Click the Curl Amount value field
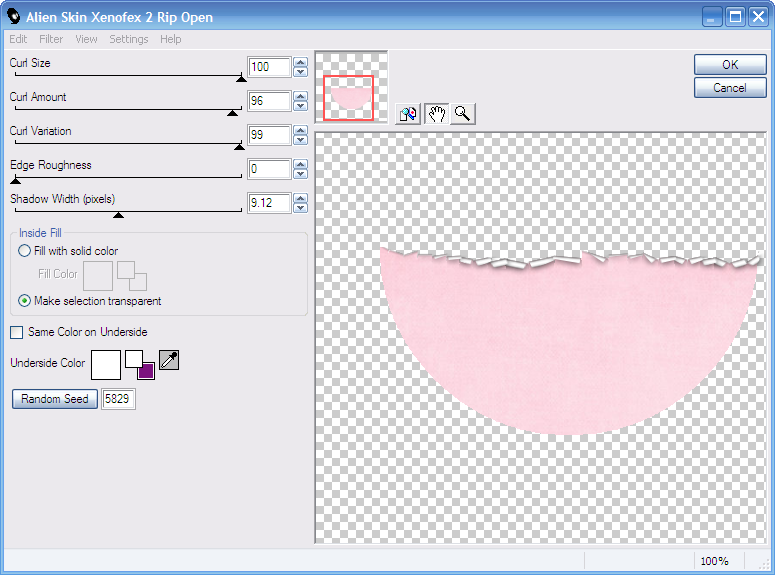 (x=269, y=101)
